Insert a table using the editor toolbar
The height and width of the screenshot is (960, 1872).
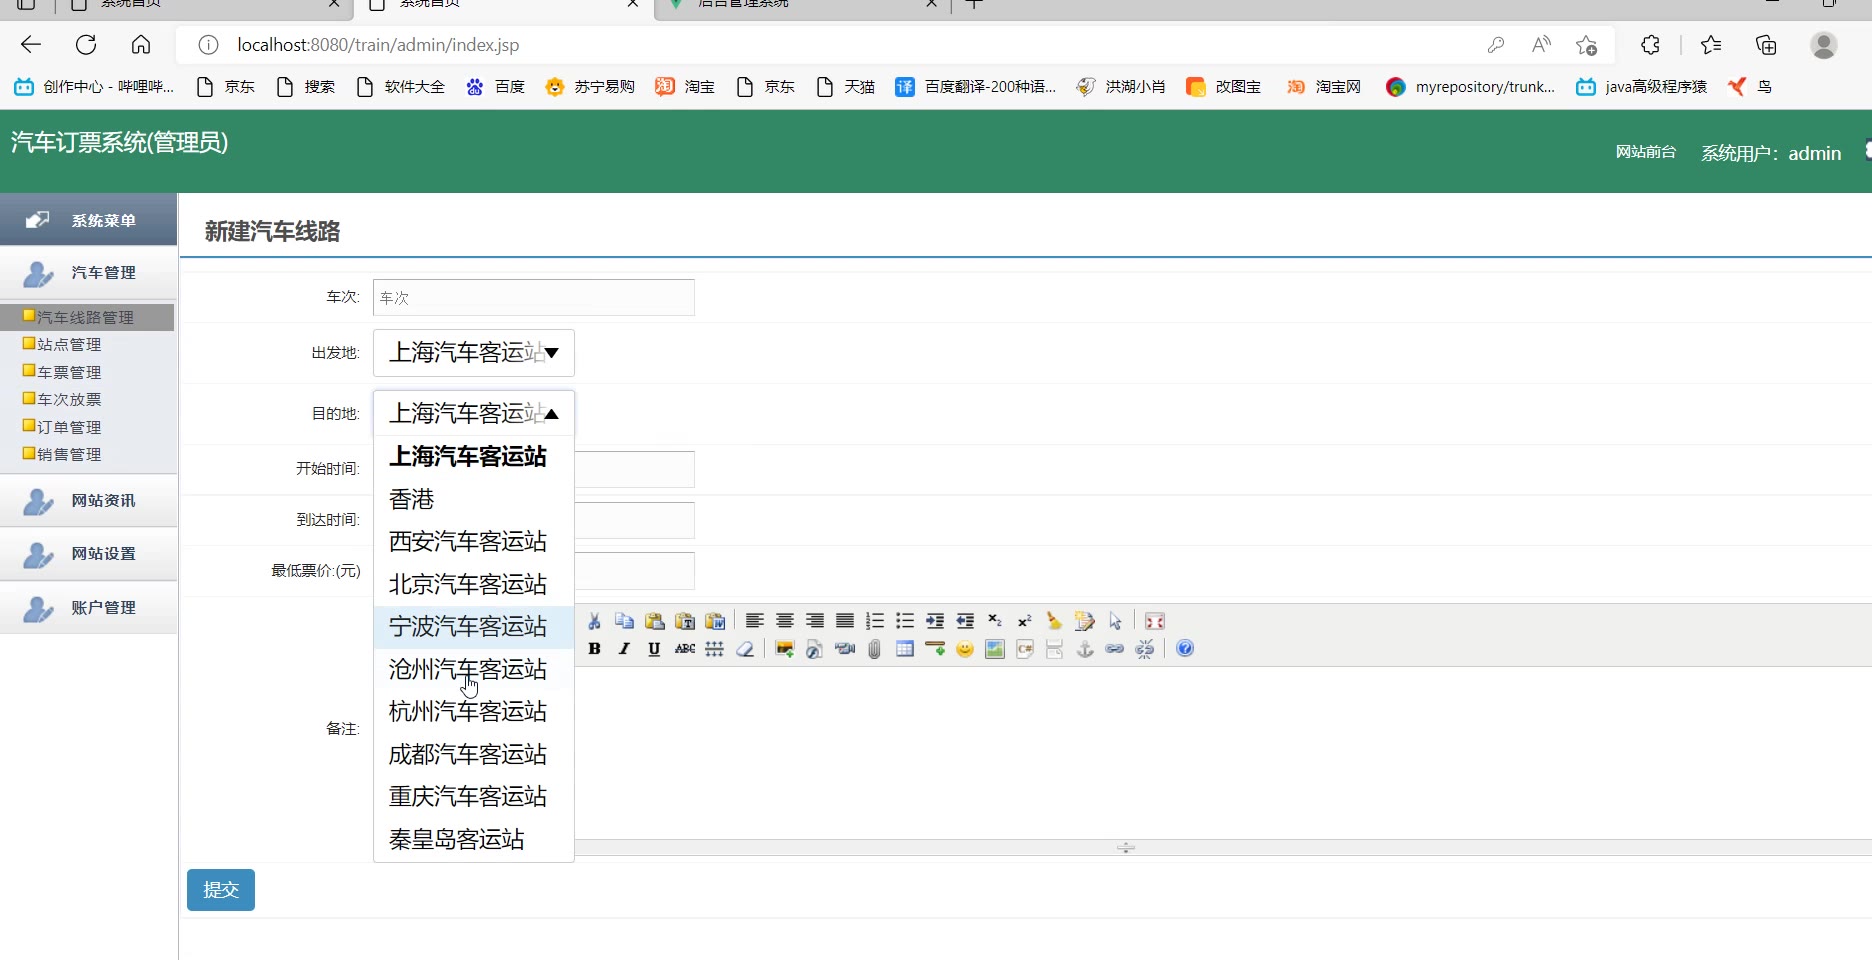click(x=905, y=649)
